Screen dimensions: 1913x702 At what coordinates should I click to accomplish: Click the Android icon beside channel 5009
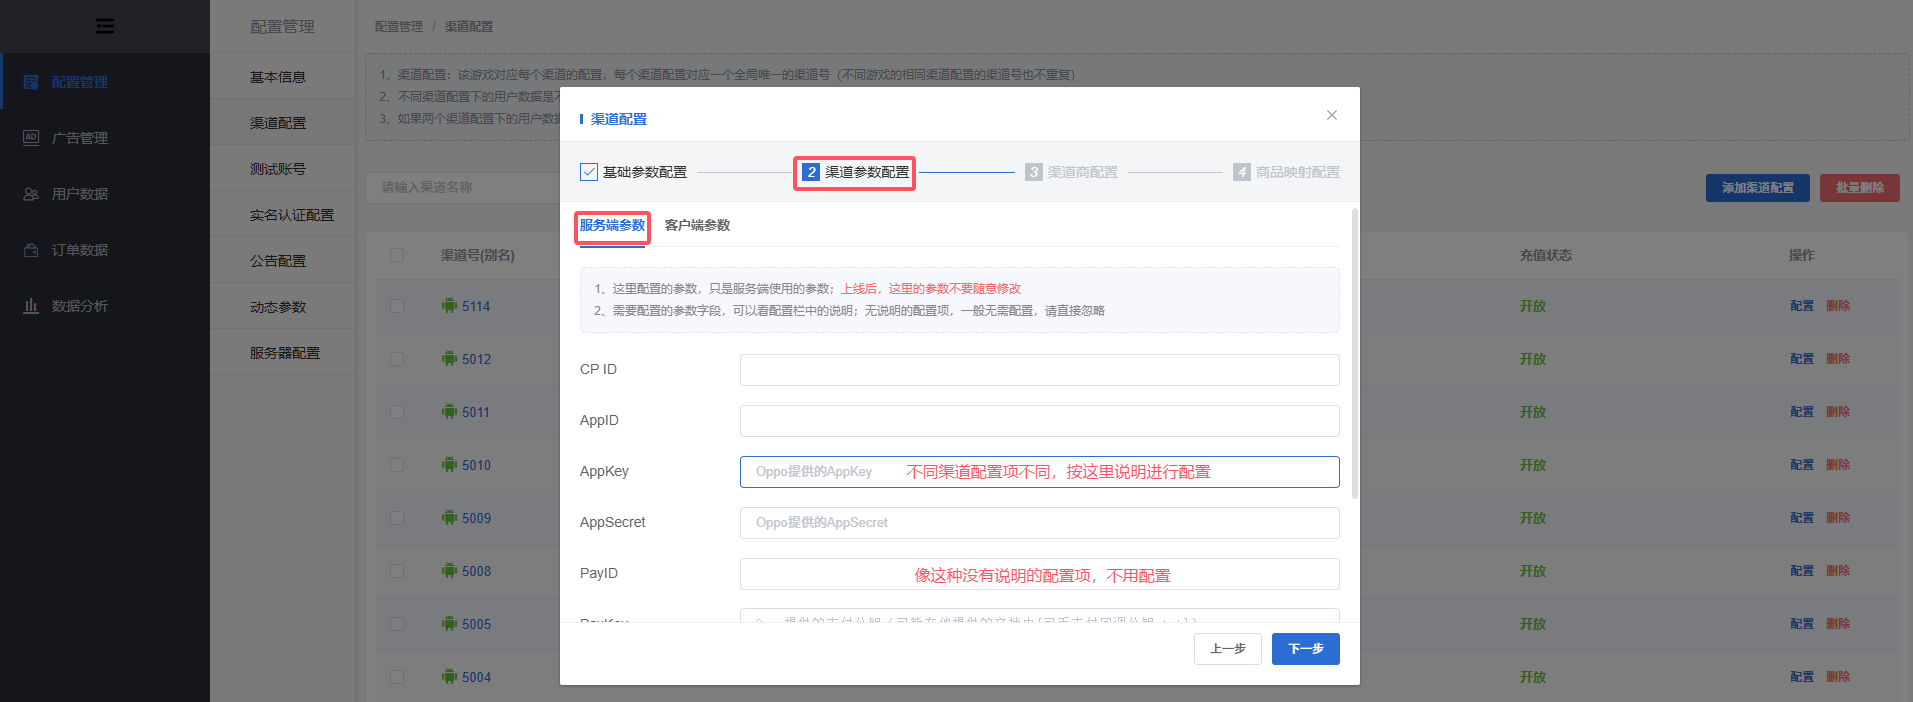point(449,517)
